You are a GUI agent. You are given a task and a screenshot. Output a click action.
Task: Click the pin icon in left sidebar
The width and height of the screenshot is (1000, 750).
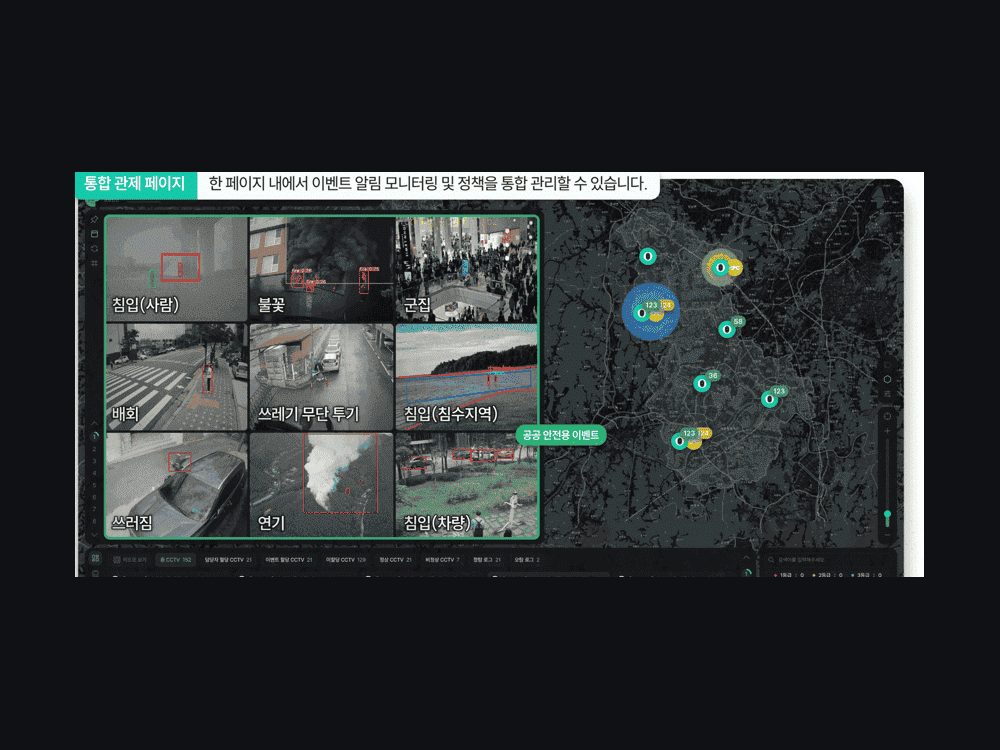click(94, 219)
